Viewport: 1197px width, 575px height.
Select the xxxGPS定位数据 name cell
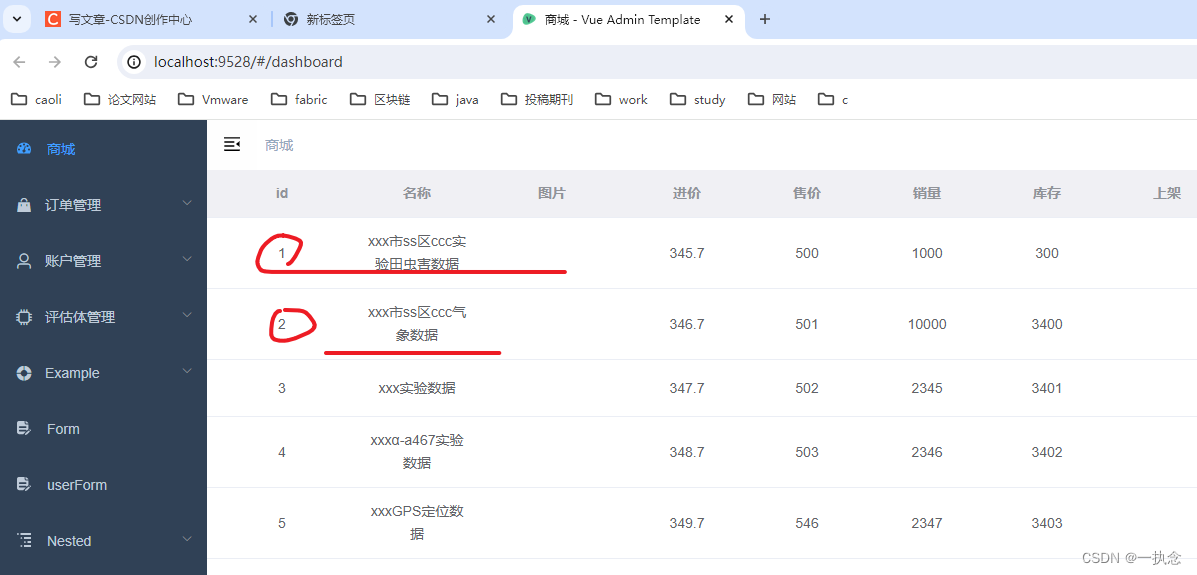coord(417,523)
